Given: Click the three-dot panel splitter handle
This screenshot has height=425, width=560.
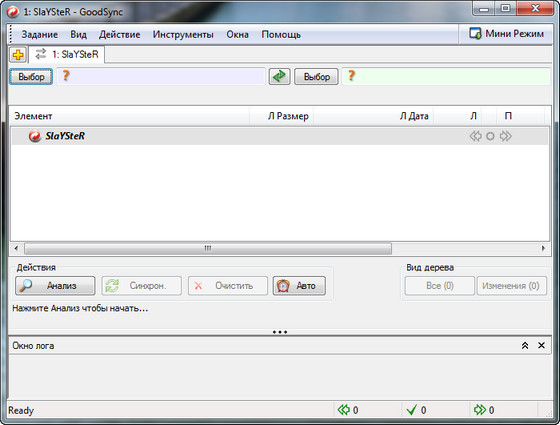Looking at the screenshot, I should tap(280, 332).
